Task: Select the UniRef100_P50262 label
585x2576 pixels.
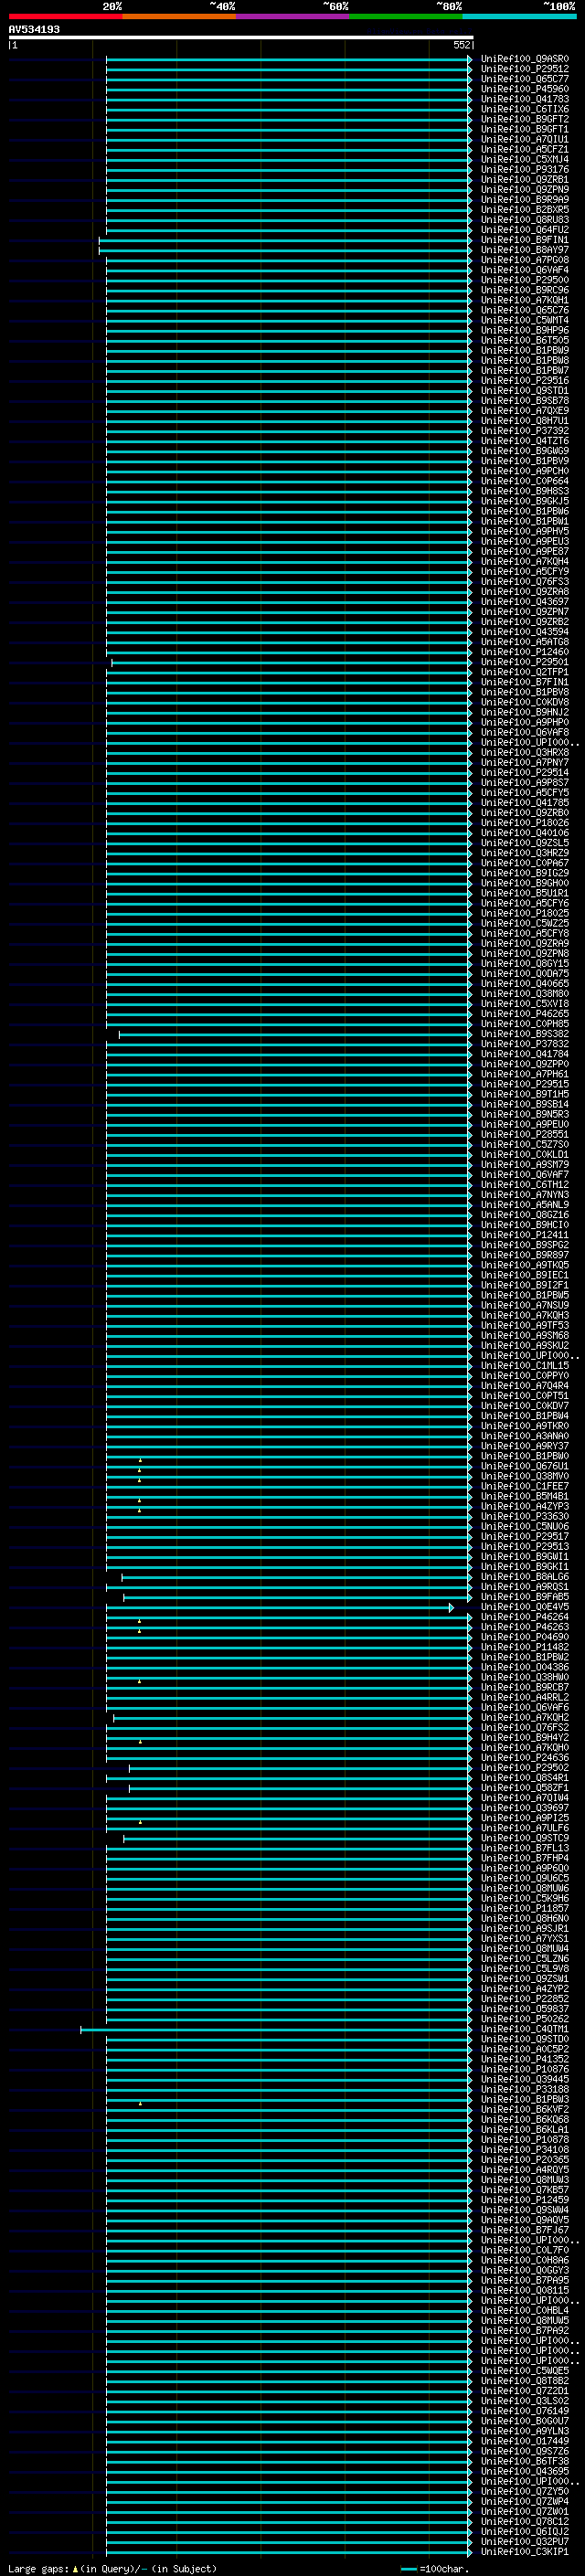Action: [x=525, y=2019]
